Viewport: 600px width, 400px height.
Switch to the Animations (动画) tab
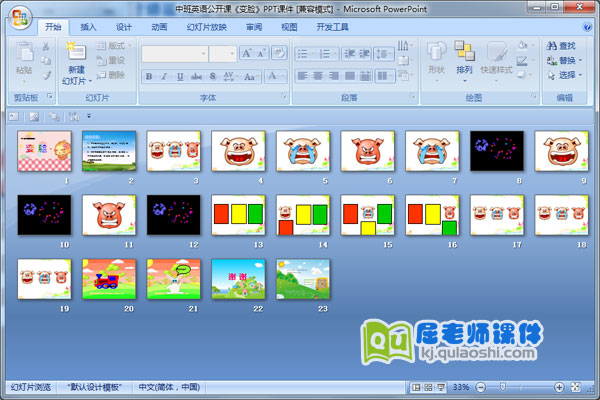pos(159,27)
